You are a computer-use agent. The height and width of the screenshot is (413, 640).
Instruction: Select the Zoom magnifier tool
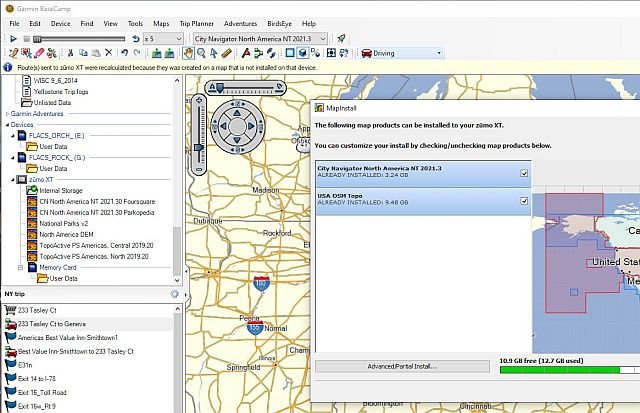pos(201,53)
